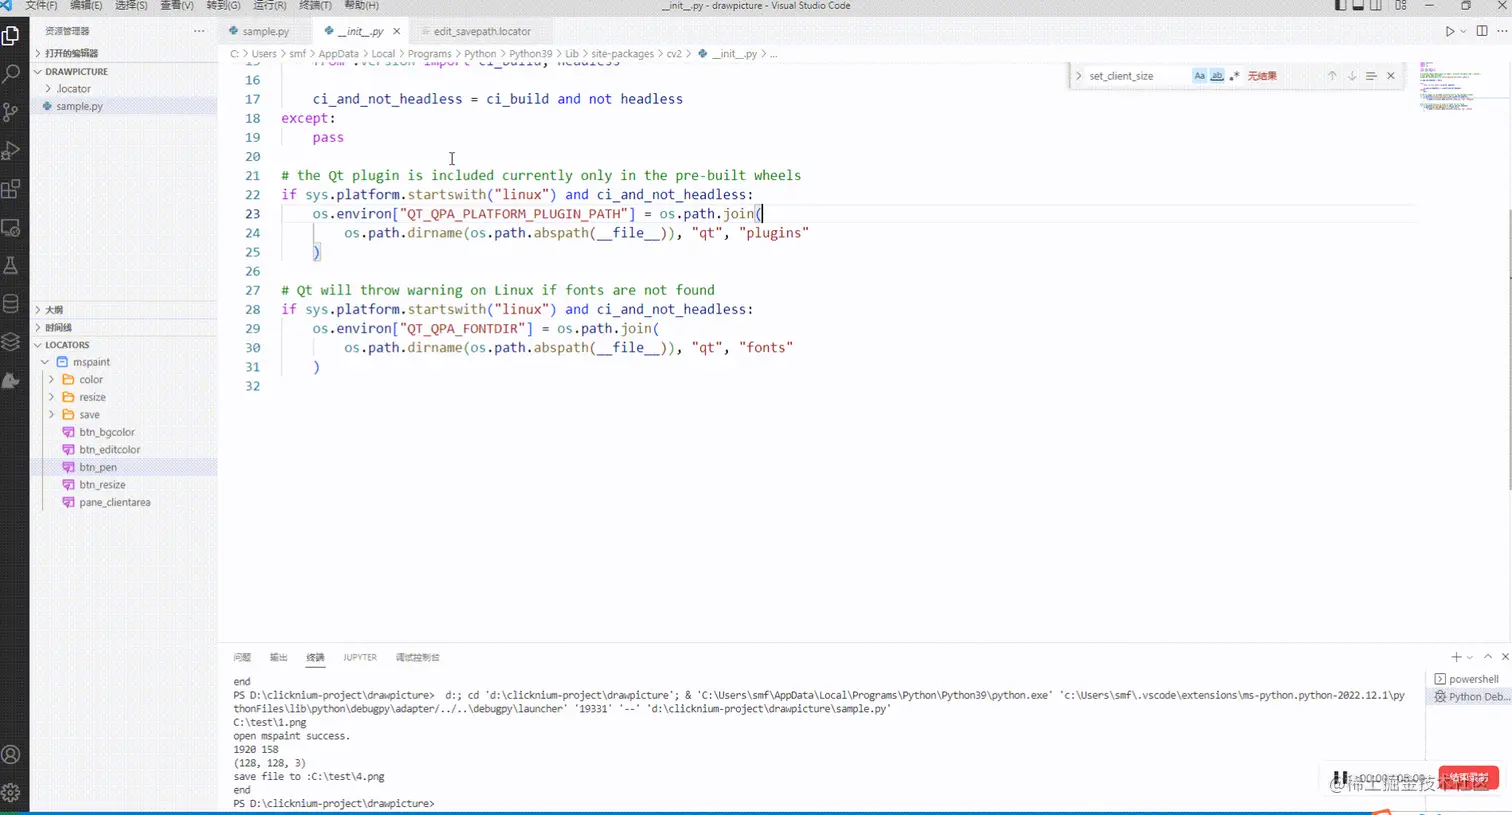This screenshot has width=1512, height=815.
Task: Switch to edit_savepath.locator tab
Action: point(481,32)
